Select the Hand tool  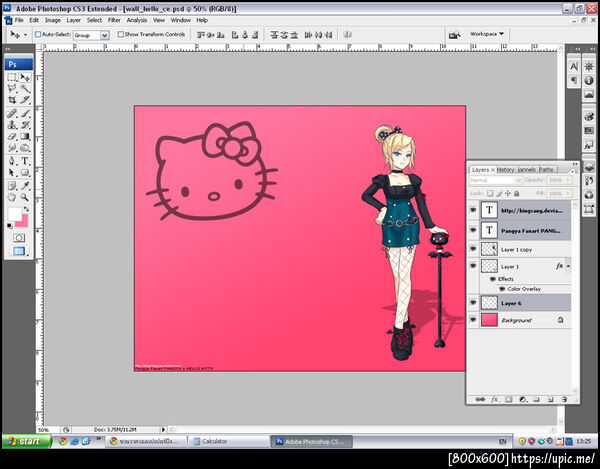coord(12,197)
